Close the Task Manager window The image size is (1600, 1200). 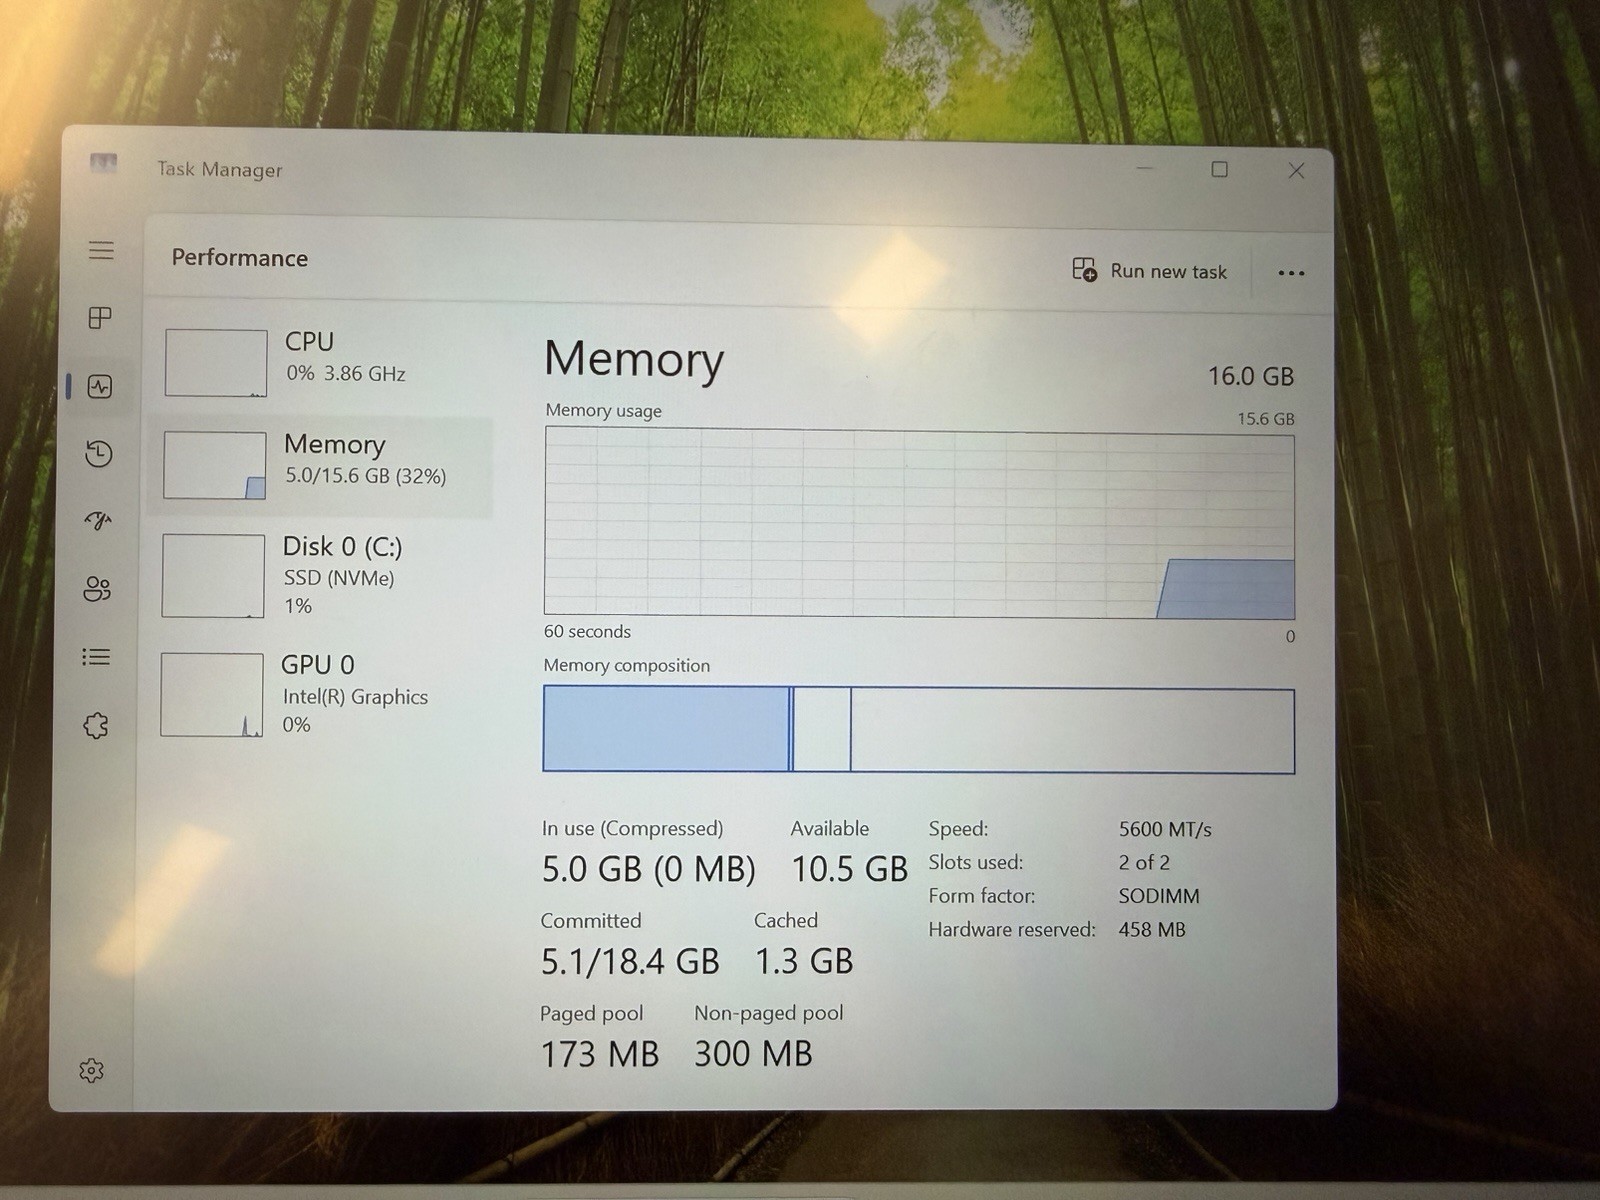pos(1296,171)
